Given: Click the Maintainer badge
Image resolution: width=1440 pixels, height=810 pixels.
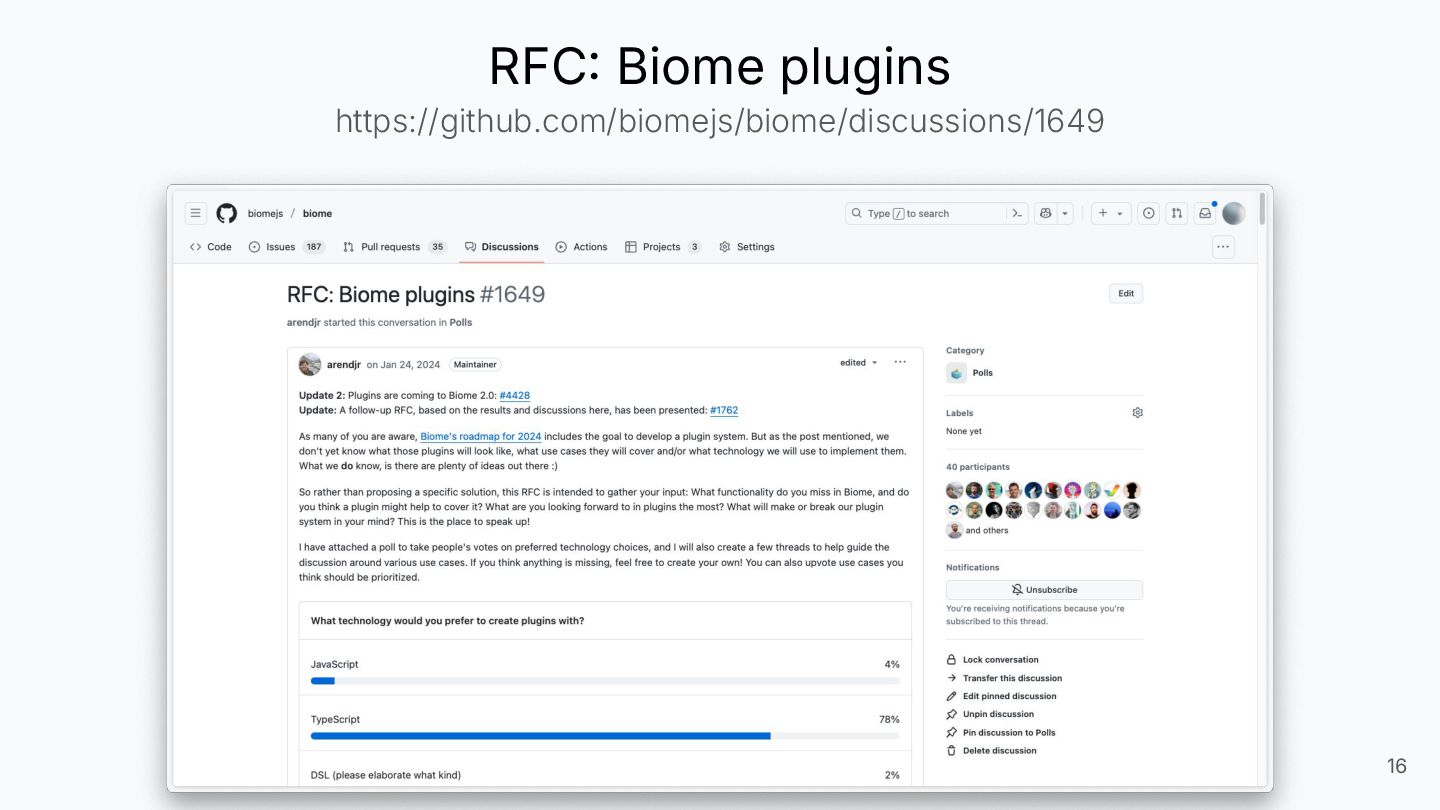Looking at the screenshot, I should pos(475,364).
